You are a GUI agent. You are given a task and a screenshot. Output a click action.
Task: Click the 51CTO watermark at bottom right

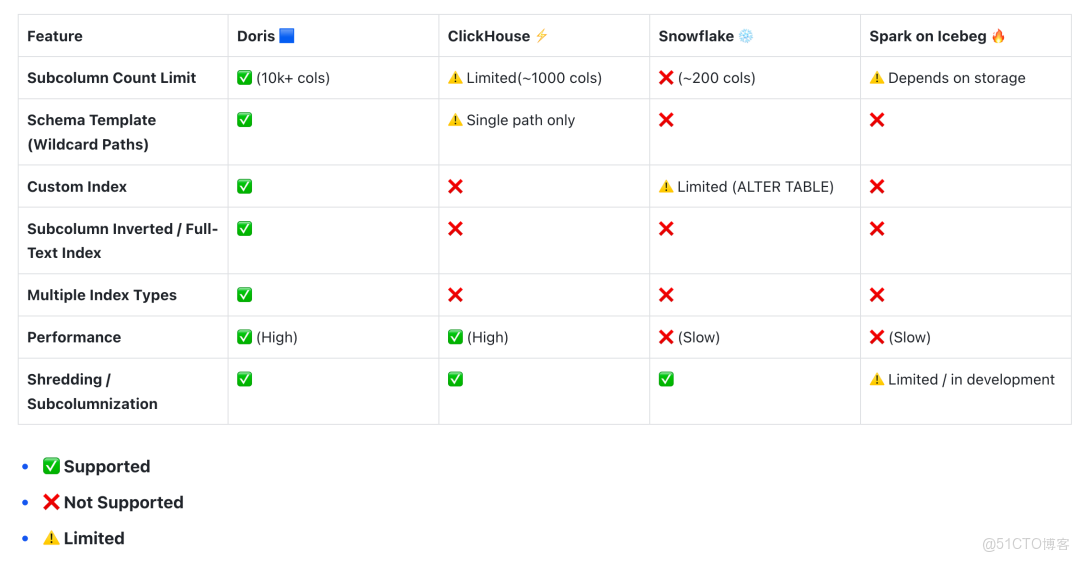(1025, 544)
